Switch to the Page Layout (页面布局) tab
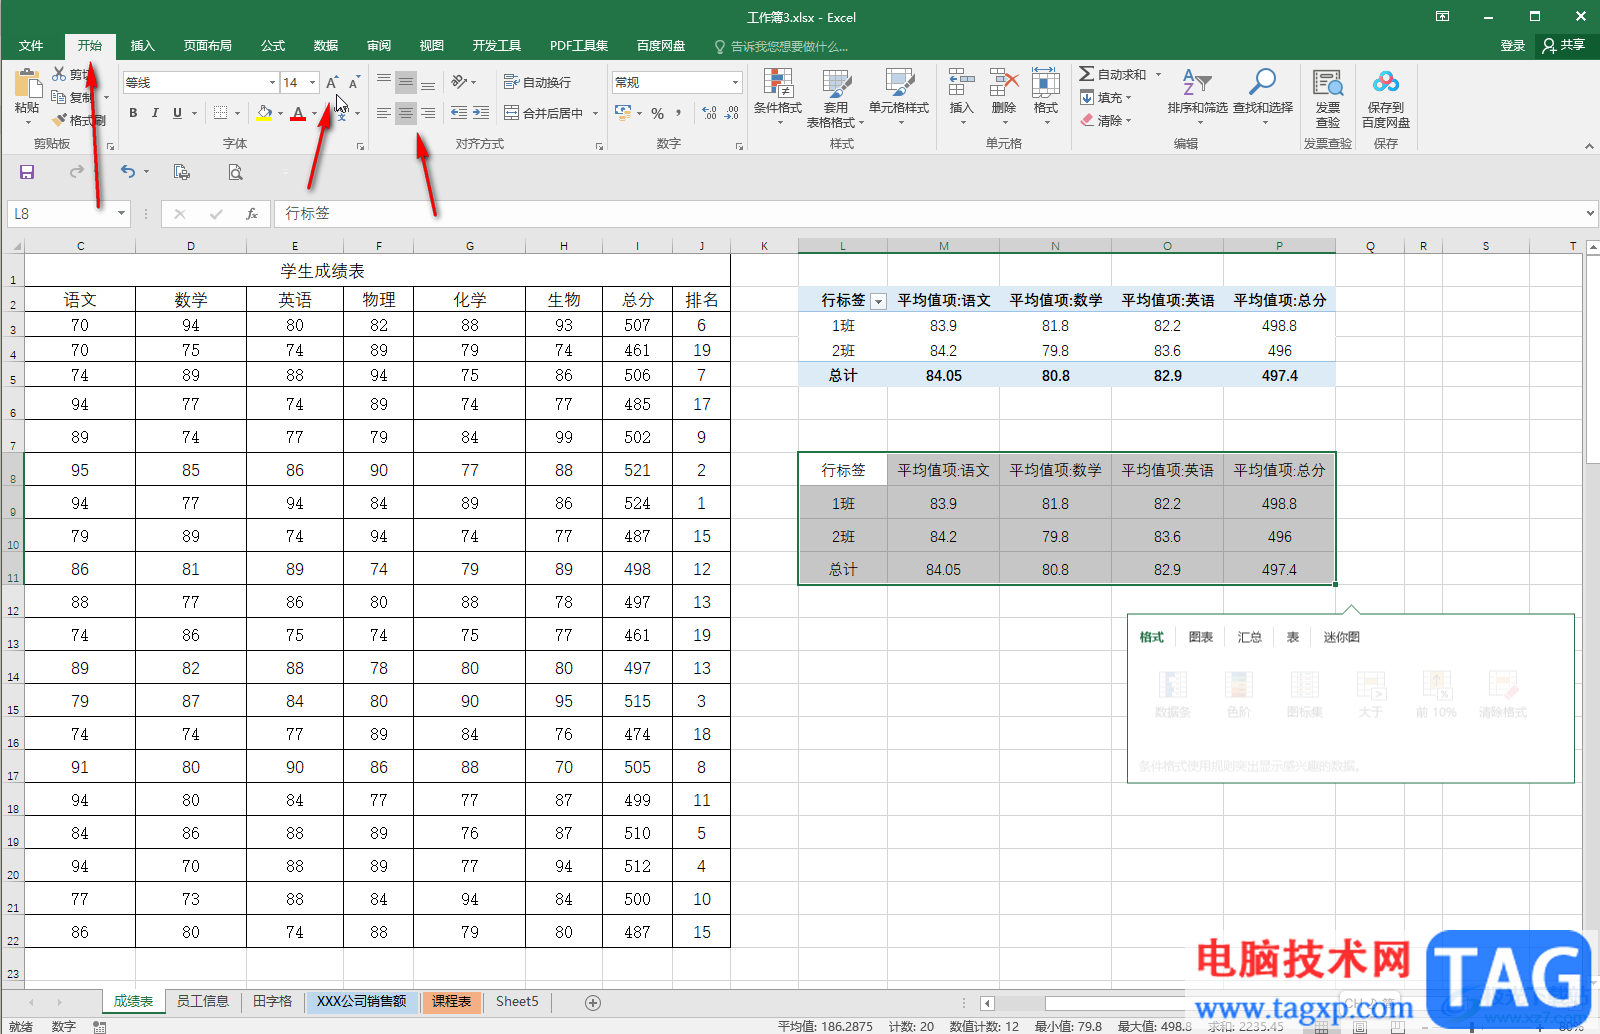 point(208,46)
